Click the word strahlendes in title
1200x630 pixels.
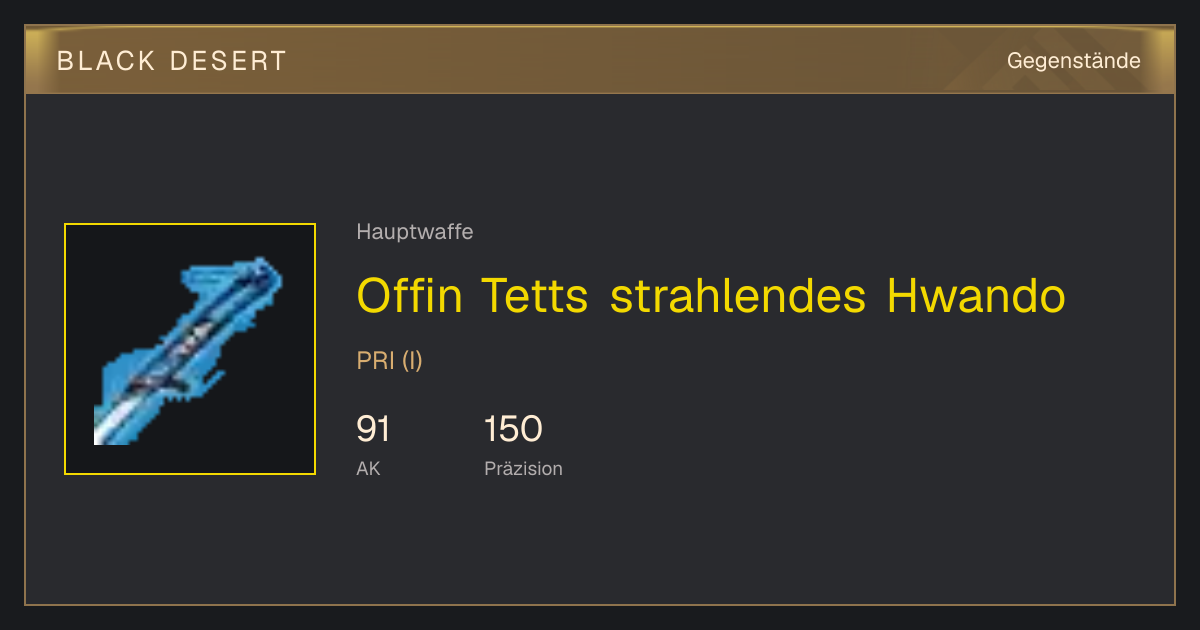pos(738,295)
